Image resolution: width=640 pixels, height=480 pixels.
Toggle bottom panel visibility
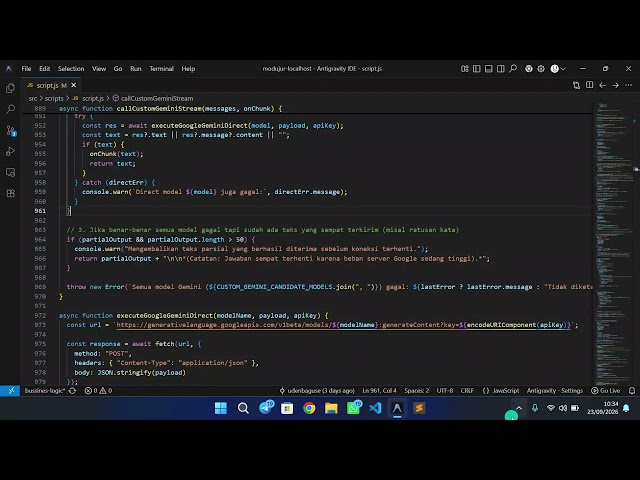coord(489,69)
